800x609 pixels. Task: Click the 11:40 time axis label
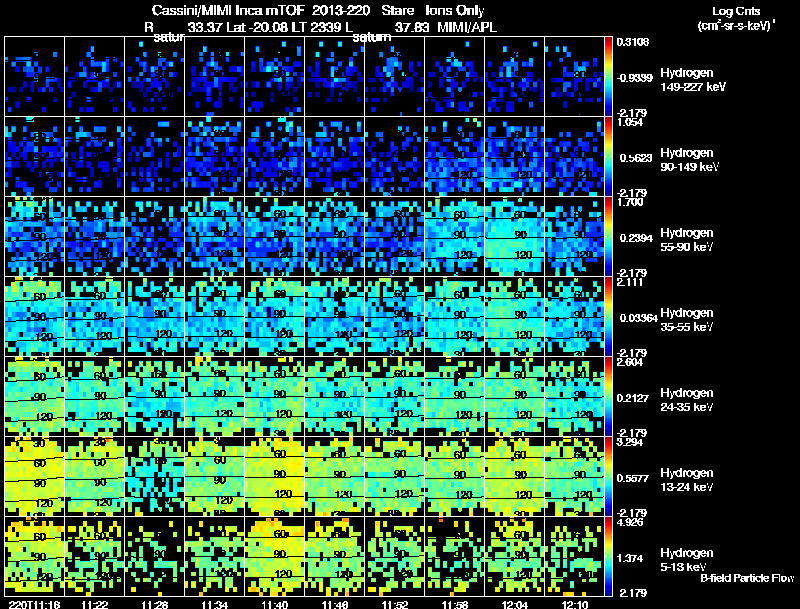[275, 604]
